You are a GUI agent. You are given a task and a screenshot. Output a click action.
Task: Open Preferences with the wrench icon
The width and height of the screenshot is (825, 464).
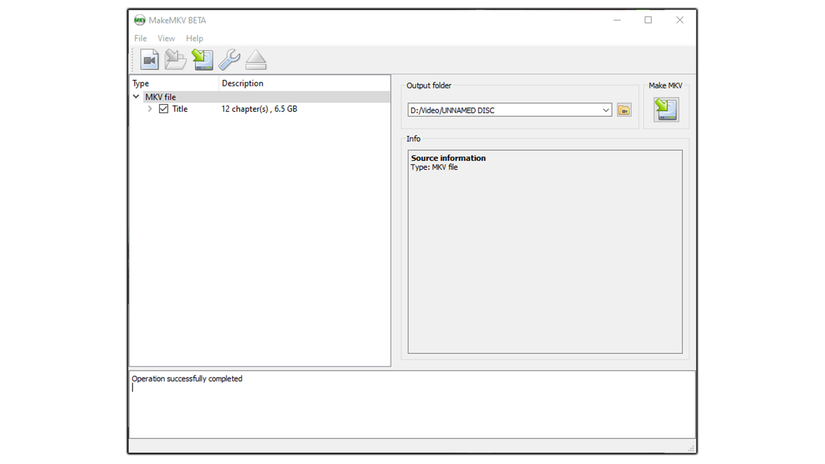click(x=229, y=59)
